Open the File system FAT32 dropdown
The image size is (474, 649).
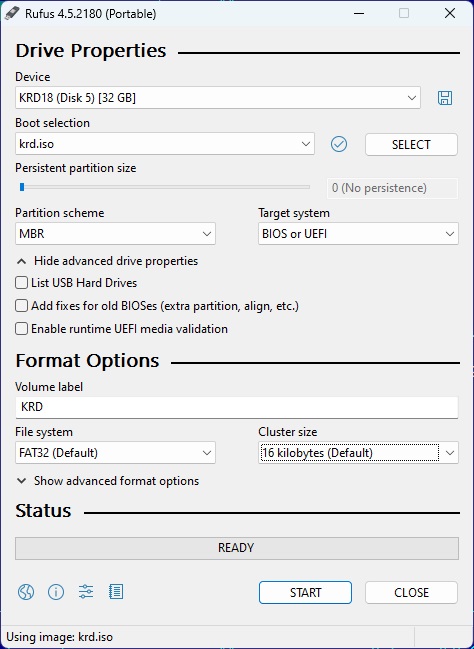pos(115,452)
